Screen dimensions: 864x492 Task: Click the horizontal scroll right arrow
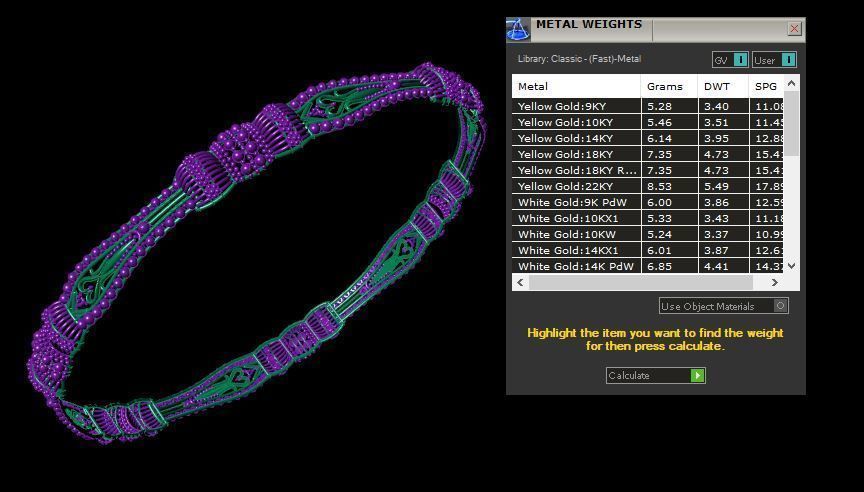pos(774,282)
